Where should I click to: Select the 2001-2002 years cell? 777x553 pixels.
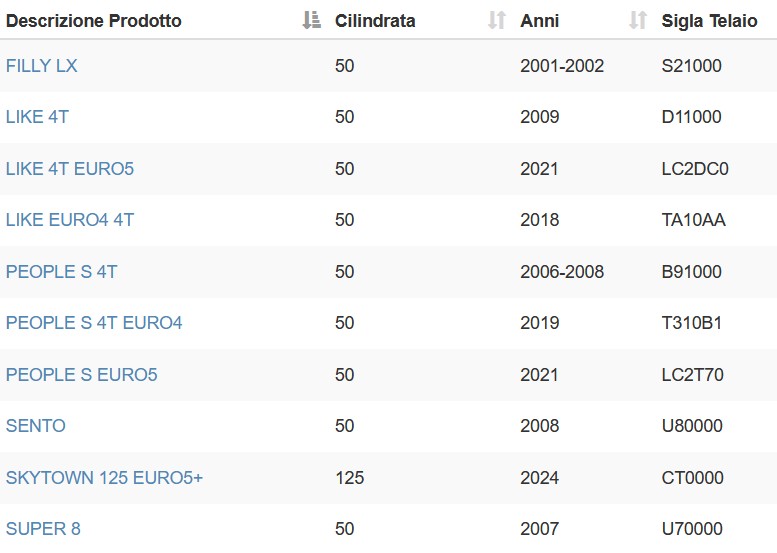(x=562, y=66)
